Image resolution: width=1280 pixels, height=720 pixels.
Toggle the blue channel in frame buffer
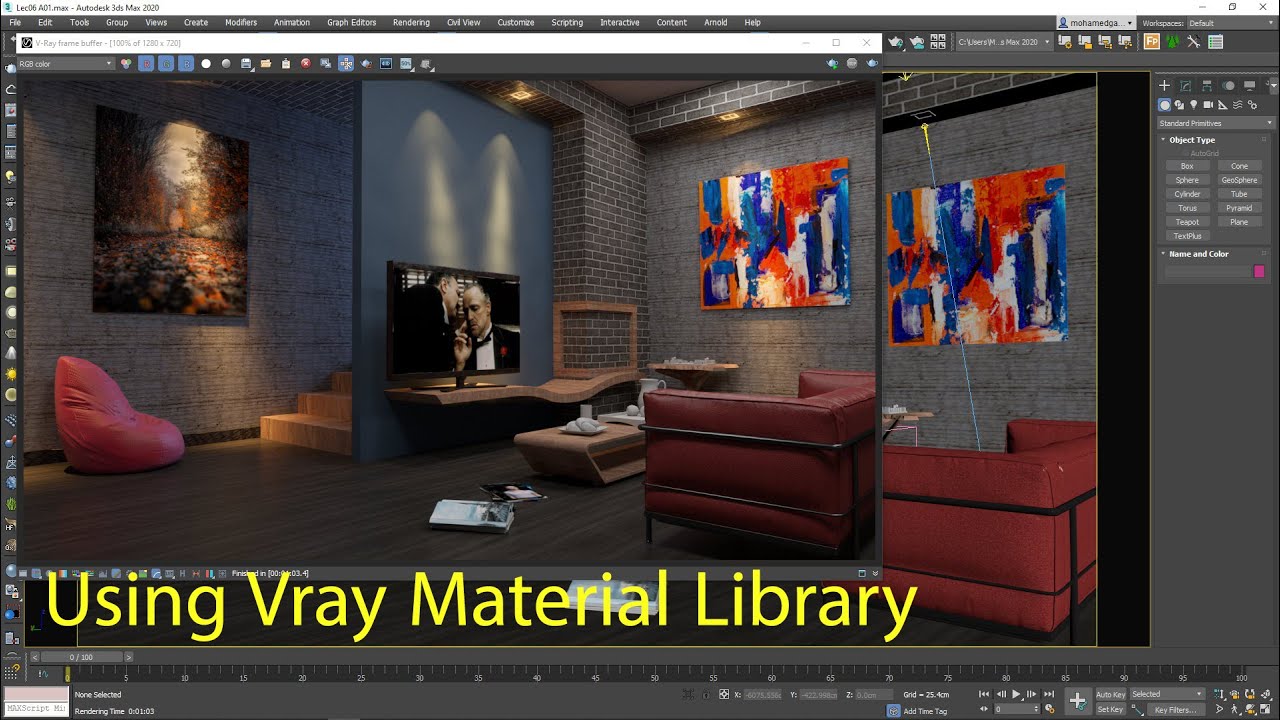(x=186, y=64)
